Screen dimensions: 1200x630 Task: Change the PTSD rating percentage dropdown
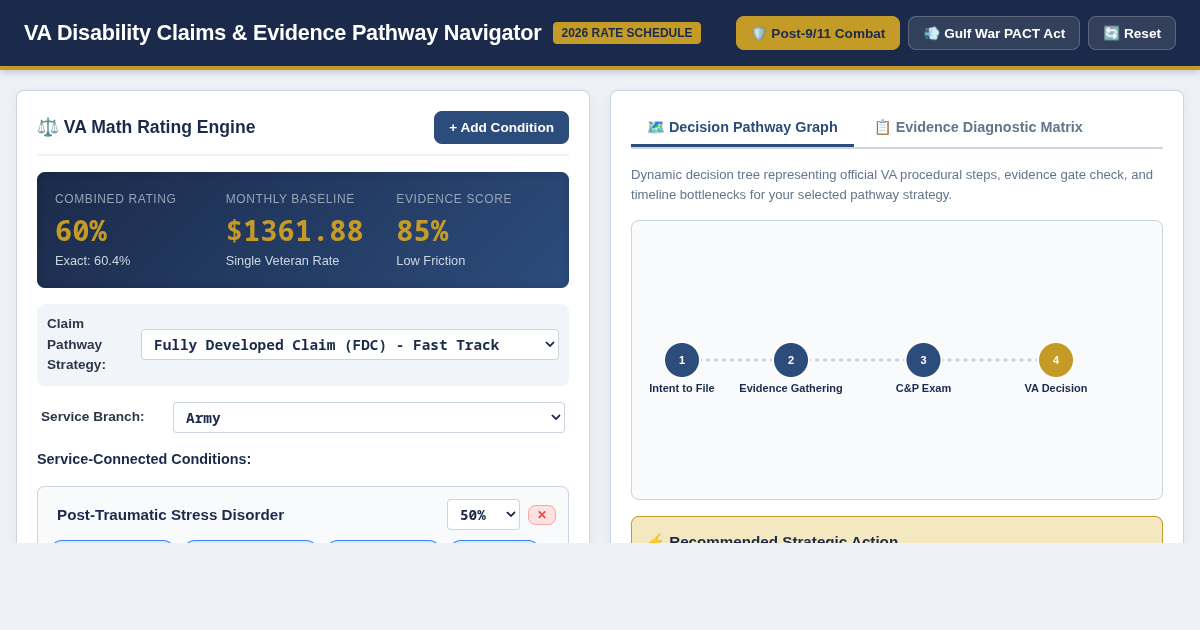[x=483, y=514]
